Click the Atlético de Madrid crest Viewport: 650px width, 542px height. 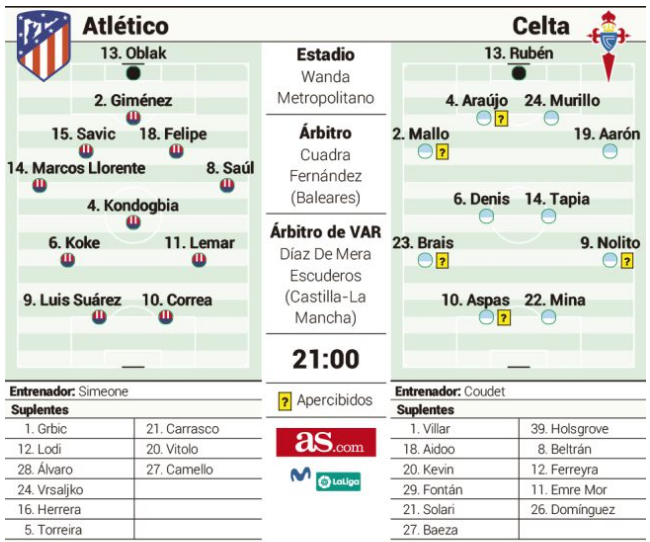tap(44, 46)
